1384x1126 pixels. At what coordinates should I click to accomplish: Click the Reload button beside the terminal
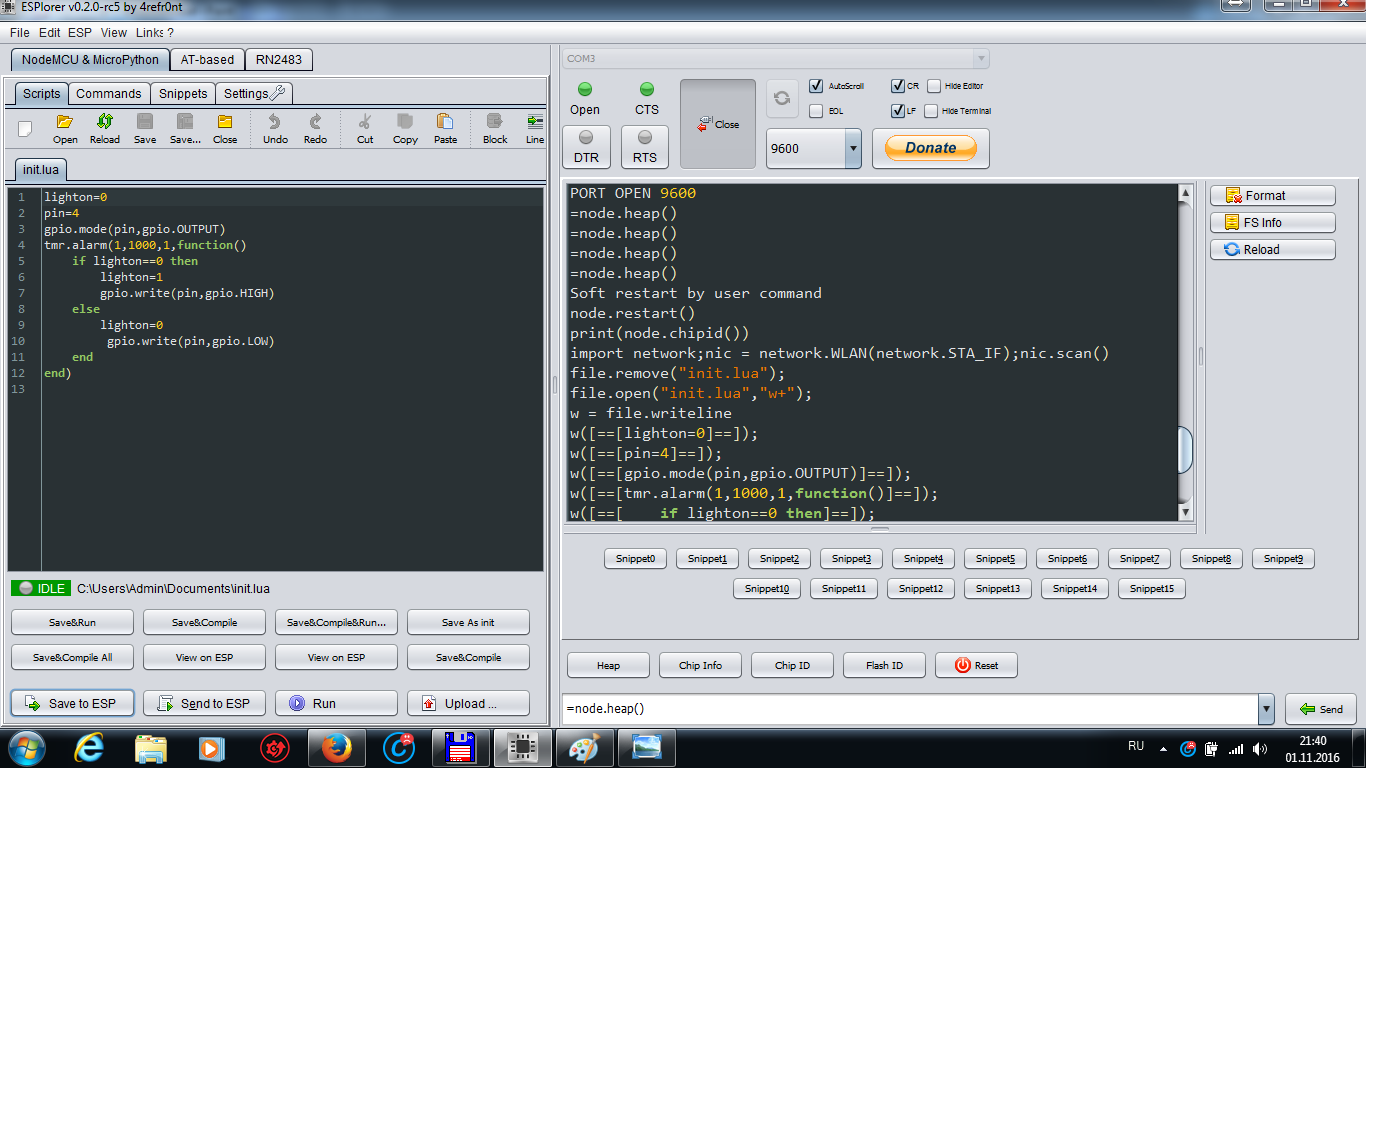(x=1273, y=250)
